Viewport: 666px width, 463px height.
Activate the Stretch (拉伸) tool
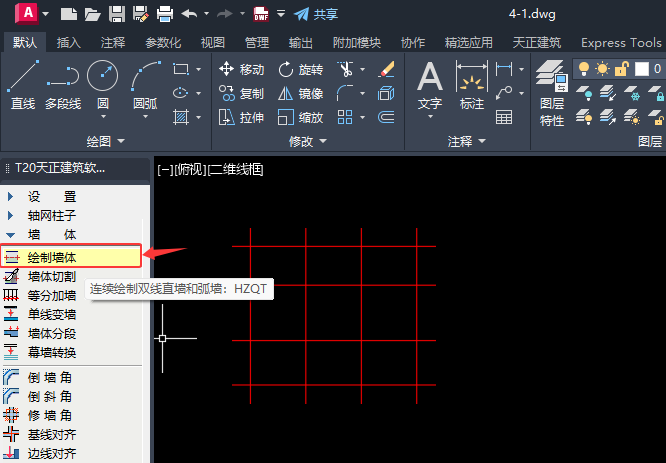pyautogui.click(x=242, y=117)
